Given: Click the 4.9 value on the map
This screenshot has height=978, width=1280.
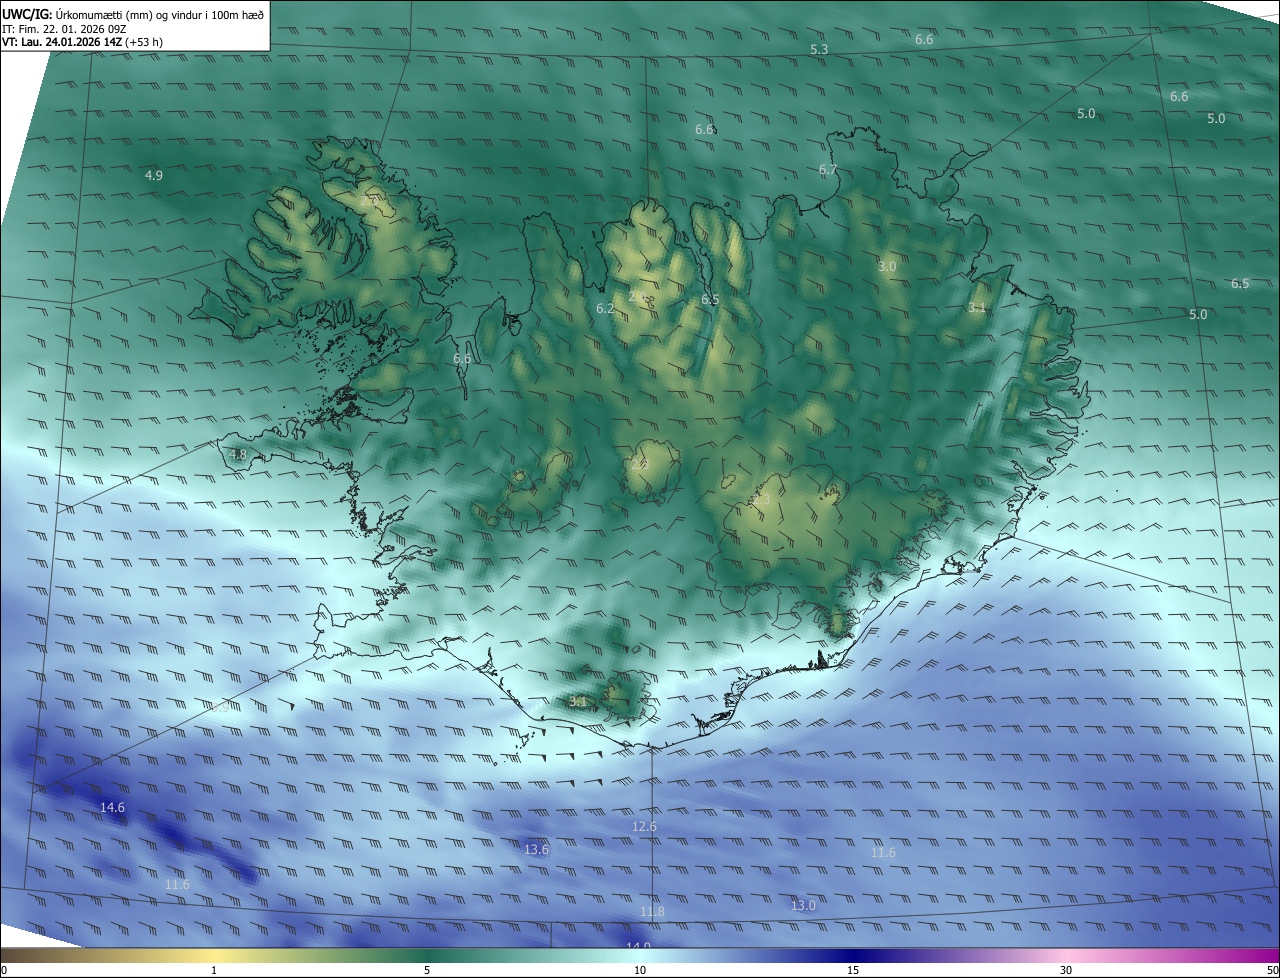Looking at the screenshot, I should coord(153,176).
